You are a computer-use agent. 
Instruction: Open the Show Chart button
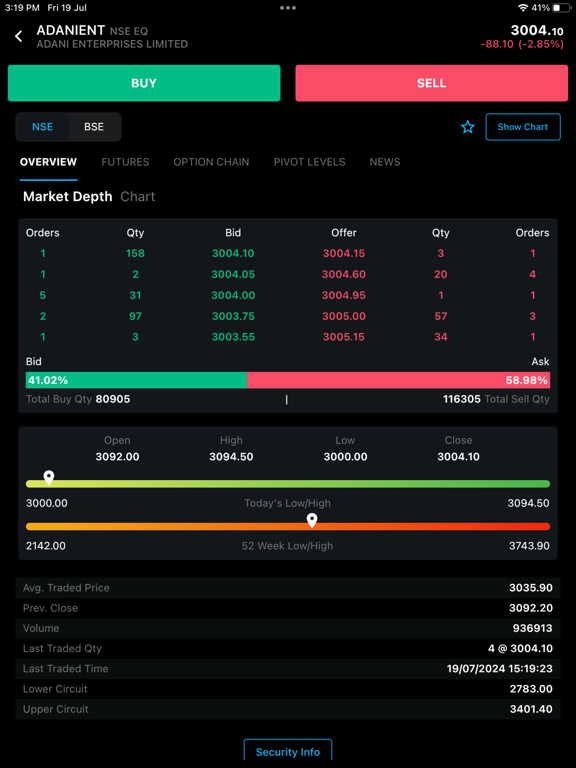(523, 127)
